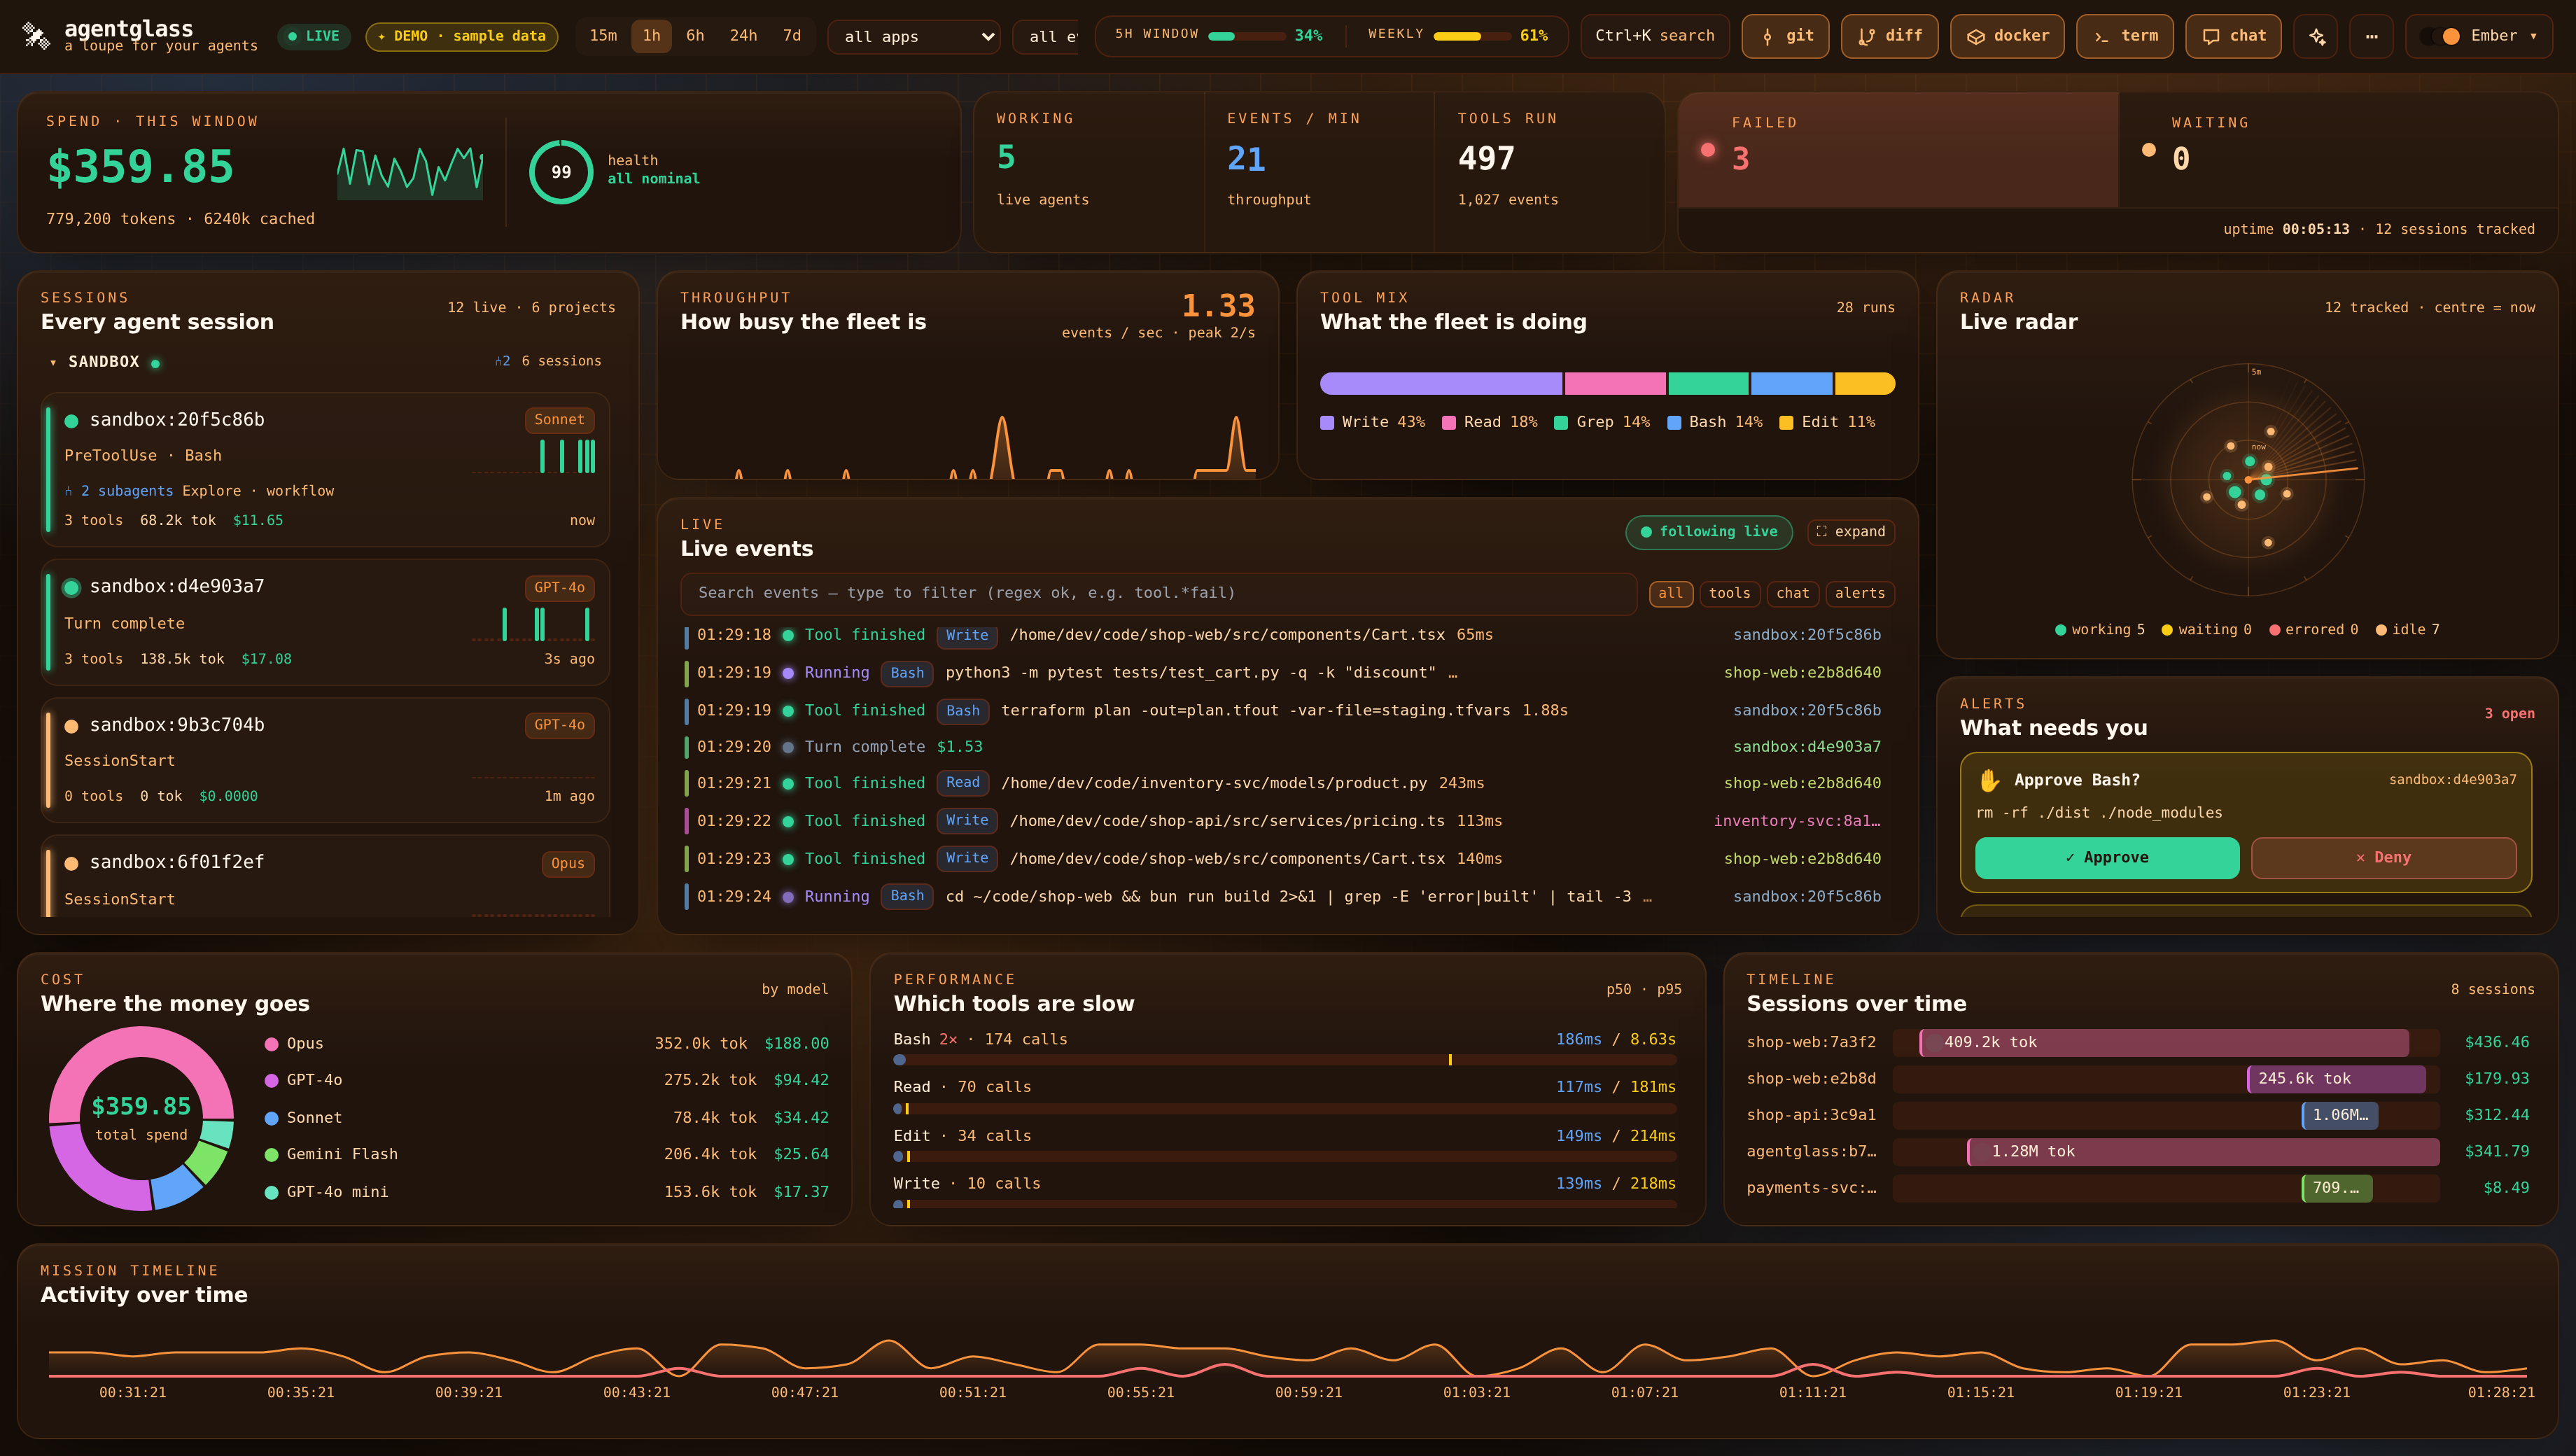The height and width of the screenshot is (1456, 2576).
Task: Open shop-web:e2b8d640 link on 01:29:19 event
Action: tap(1802, 673)
